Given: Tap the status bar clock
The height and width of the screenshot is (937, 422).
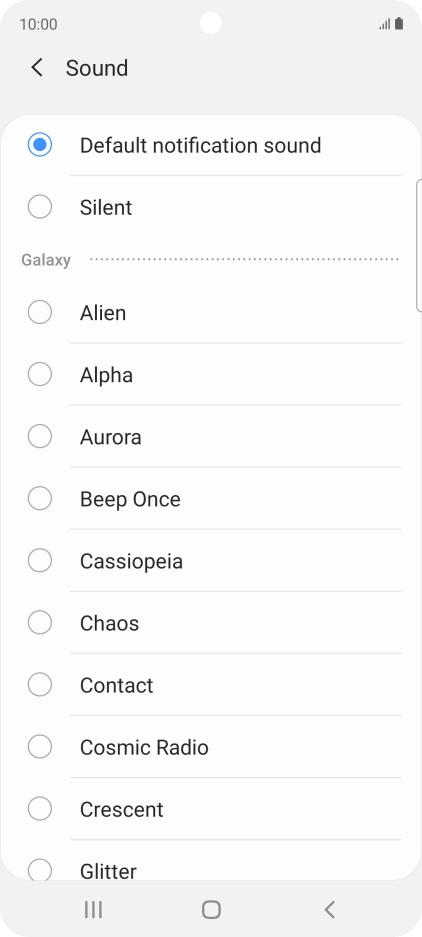Looking at the screenshot, I should click(x=38, y=24).
